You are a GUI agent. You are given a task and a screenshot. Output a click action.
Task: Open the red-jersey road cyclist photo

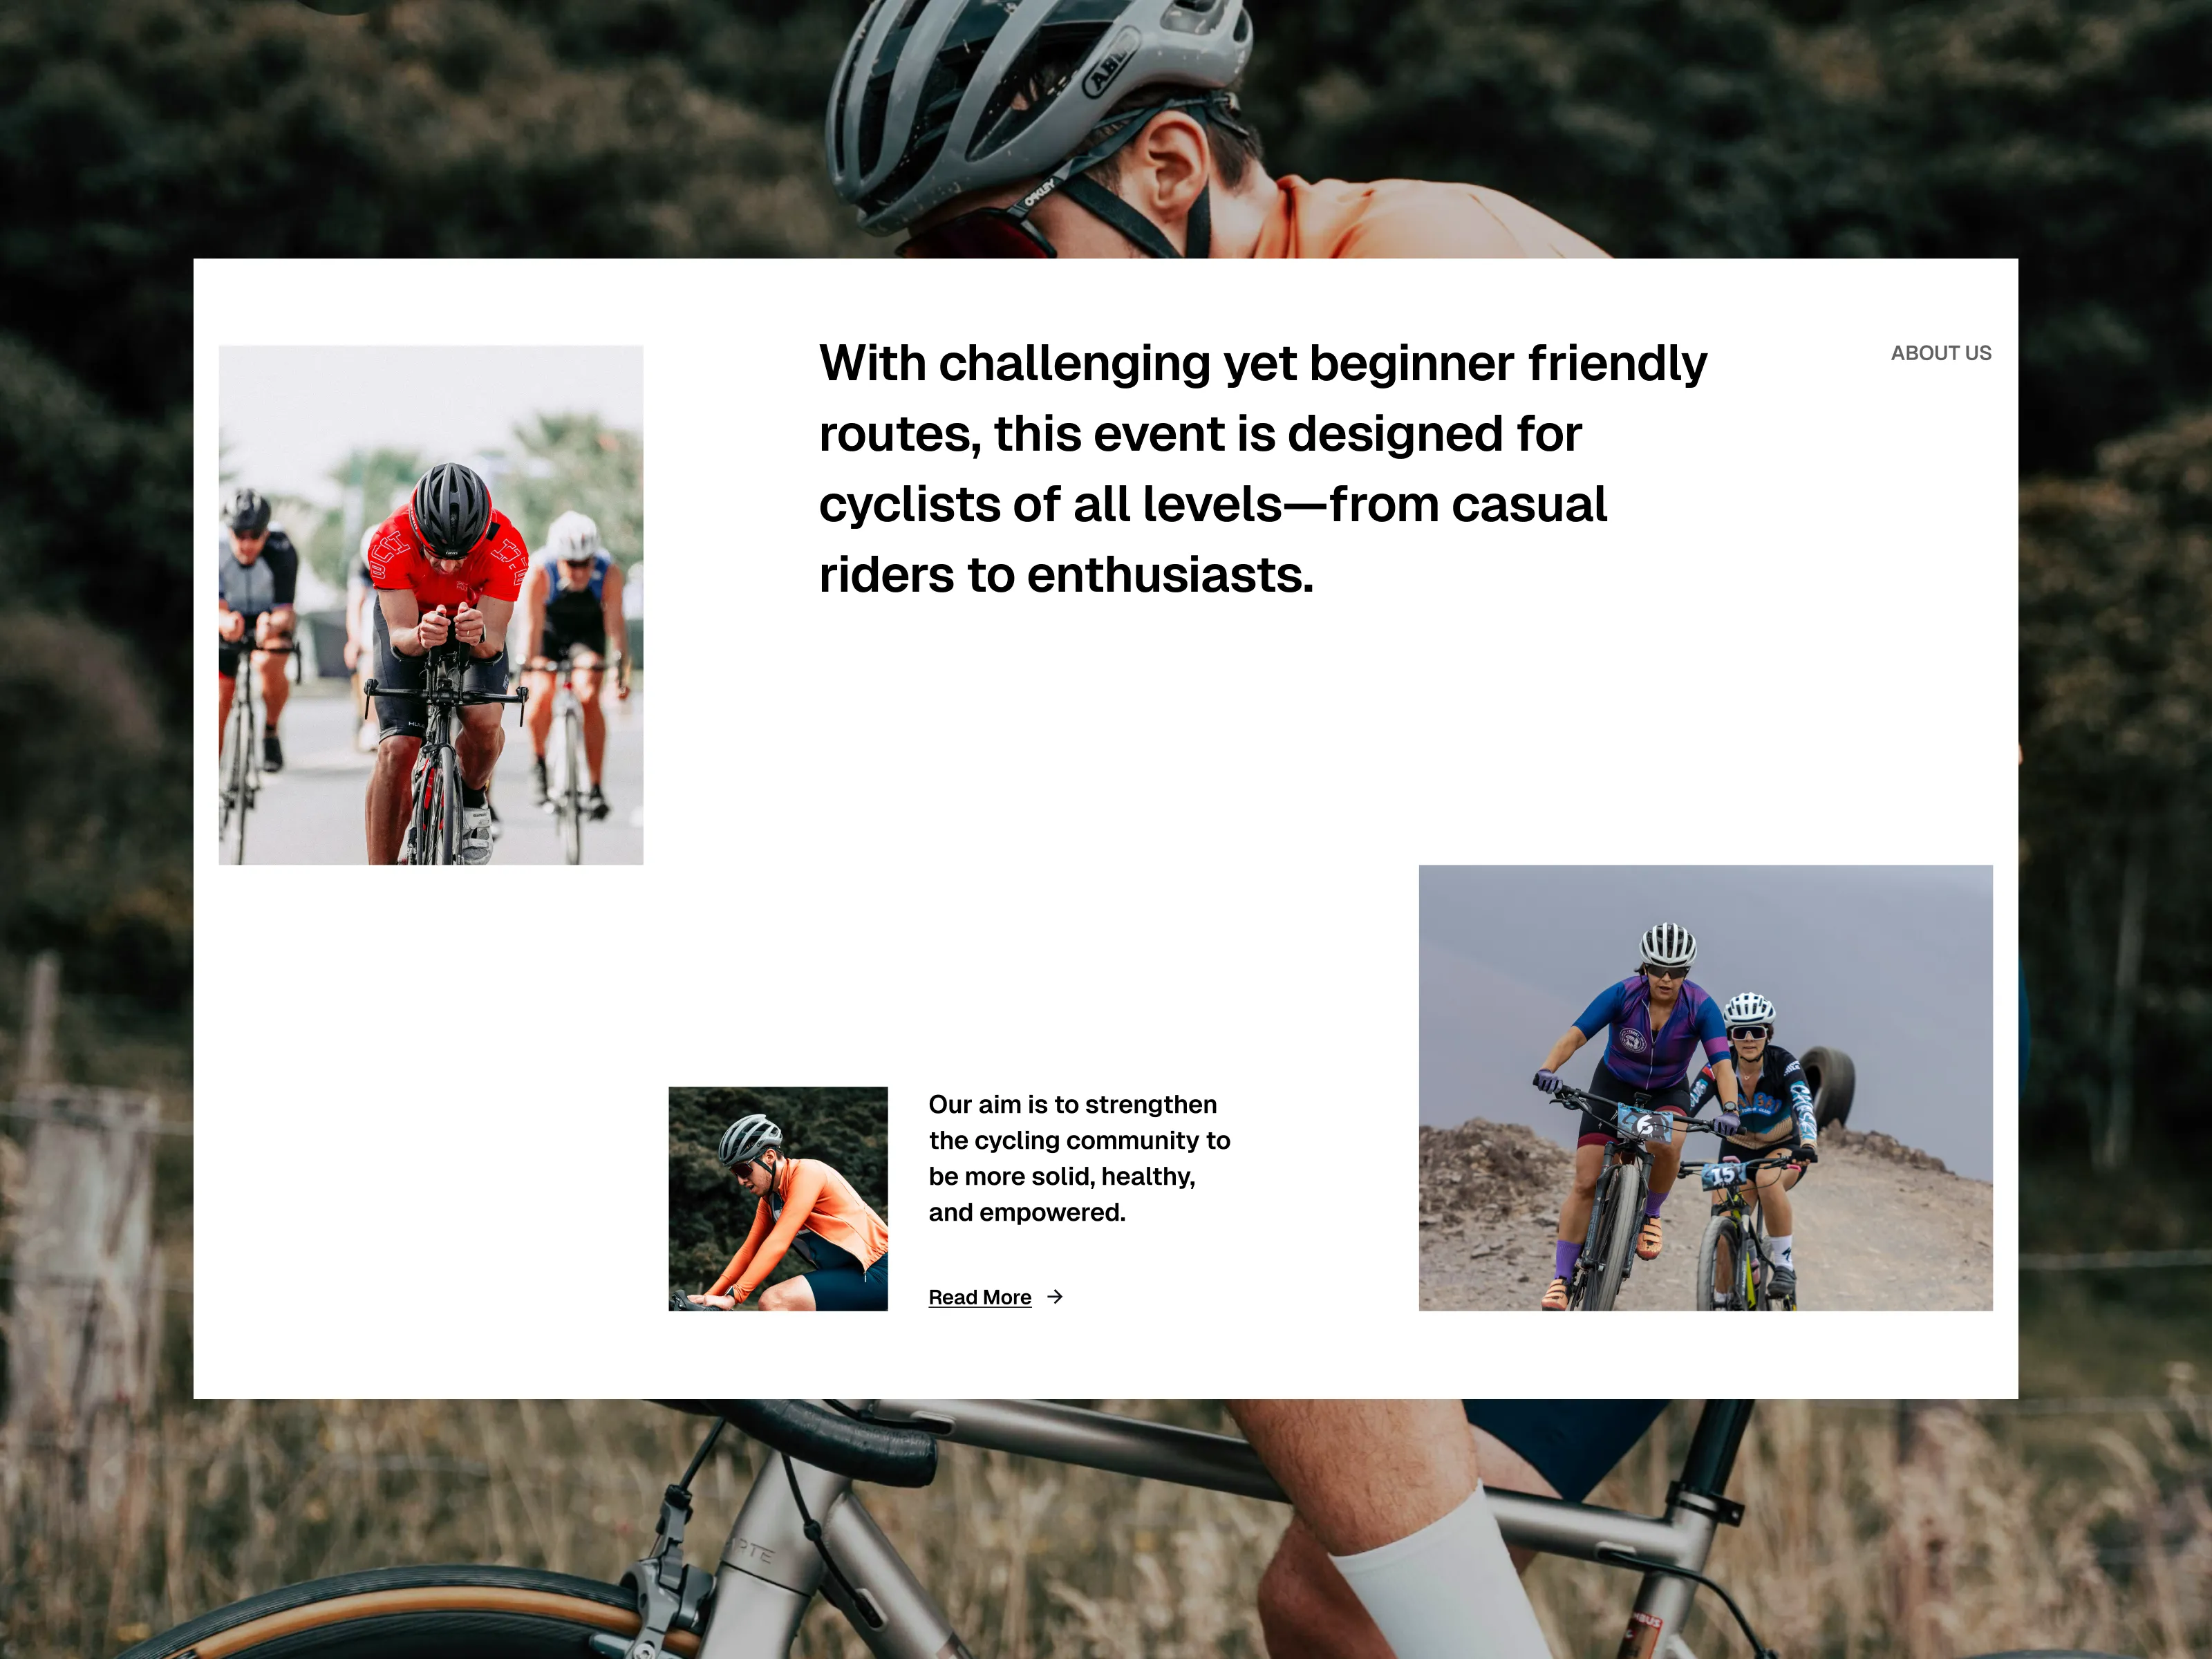tap(431, 605)
